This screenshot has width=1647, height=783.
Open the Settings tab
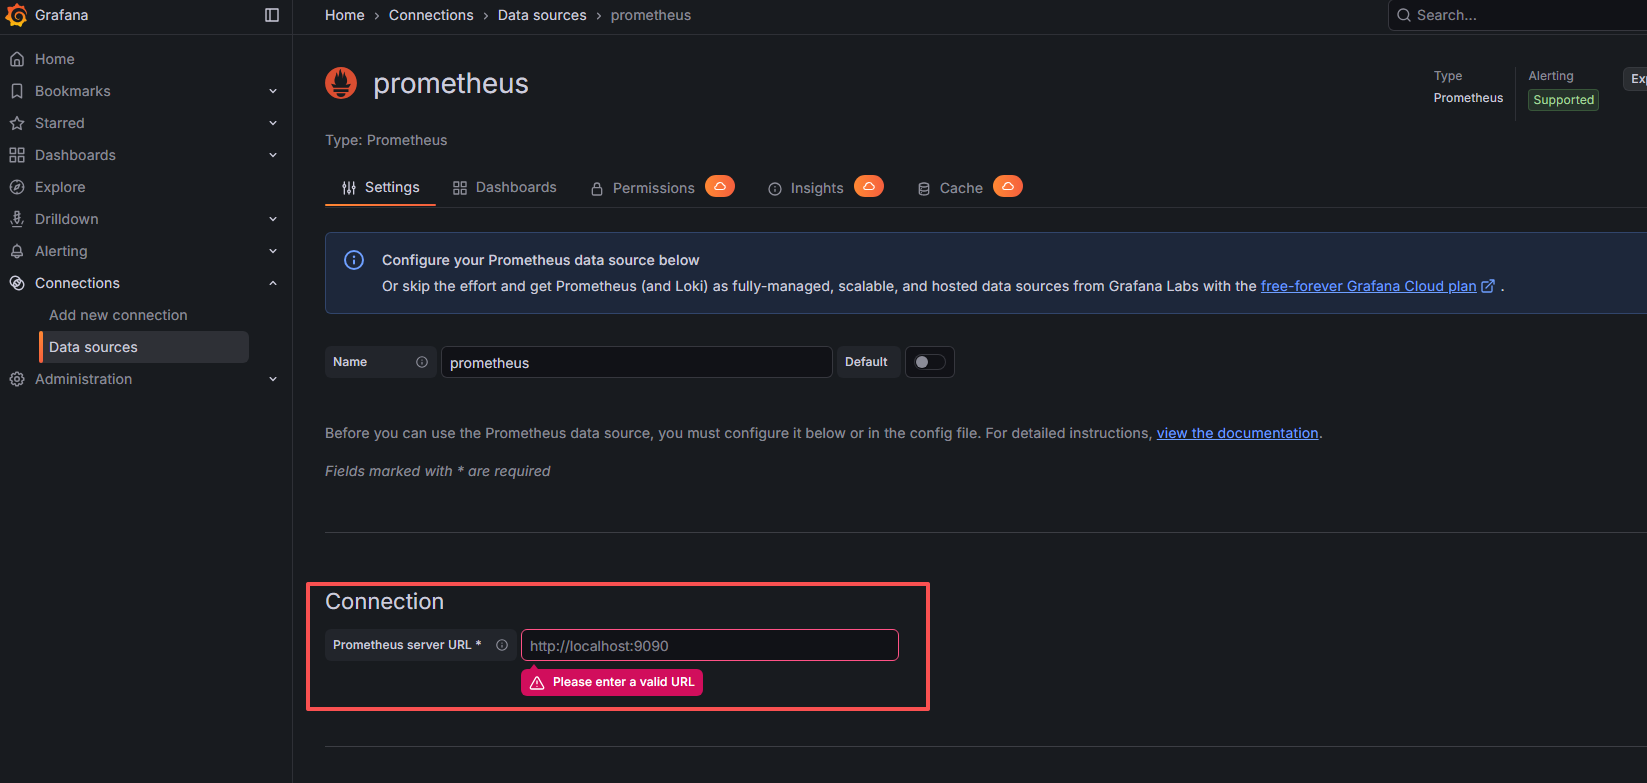[381, 188]
